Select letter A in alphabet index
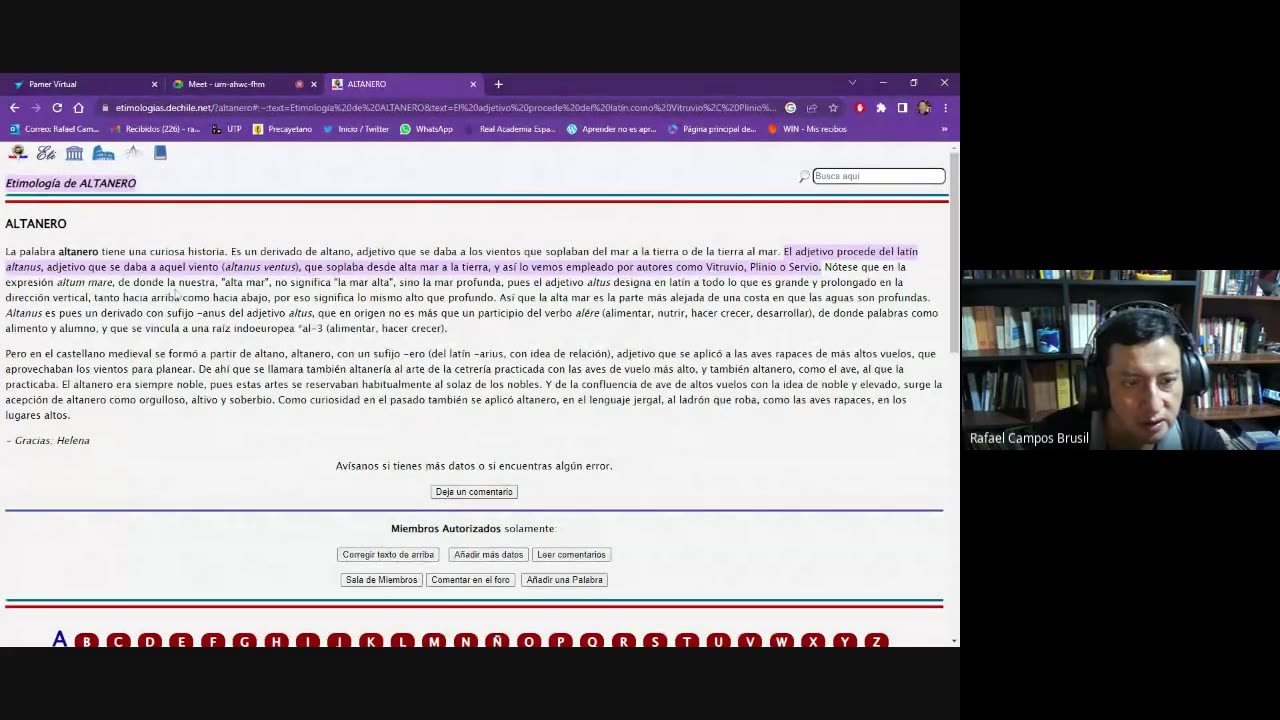The width and height of the screenshot is (1280, 720). [60, 640]
